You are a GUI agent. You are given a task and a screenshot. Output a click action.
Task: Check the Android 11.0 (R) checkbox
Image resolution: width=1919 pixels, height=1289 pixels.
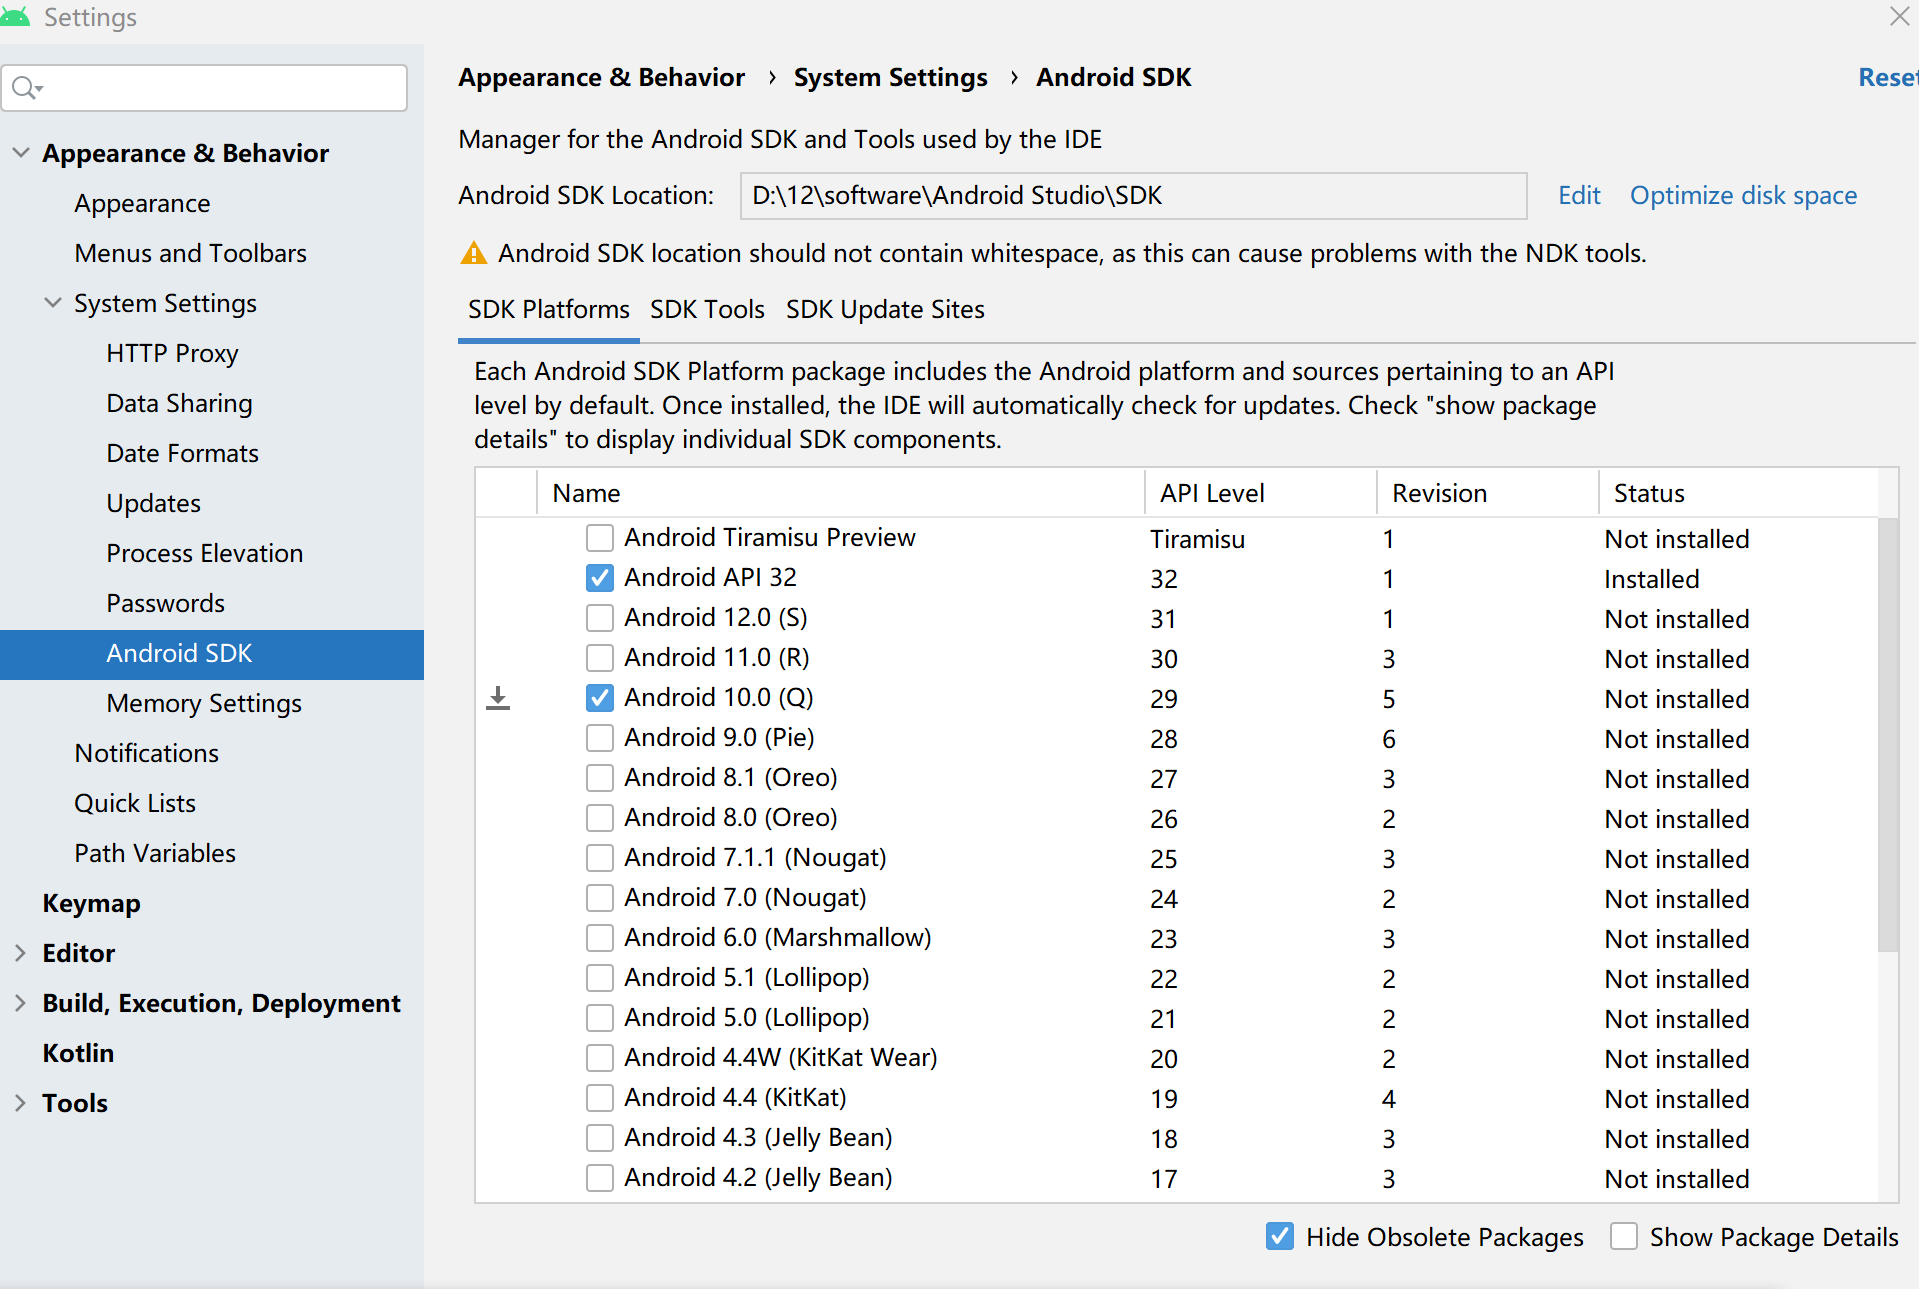pos(600,658)
